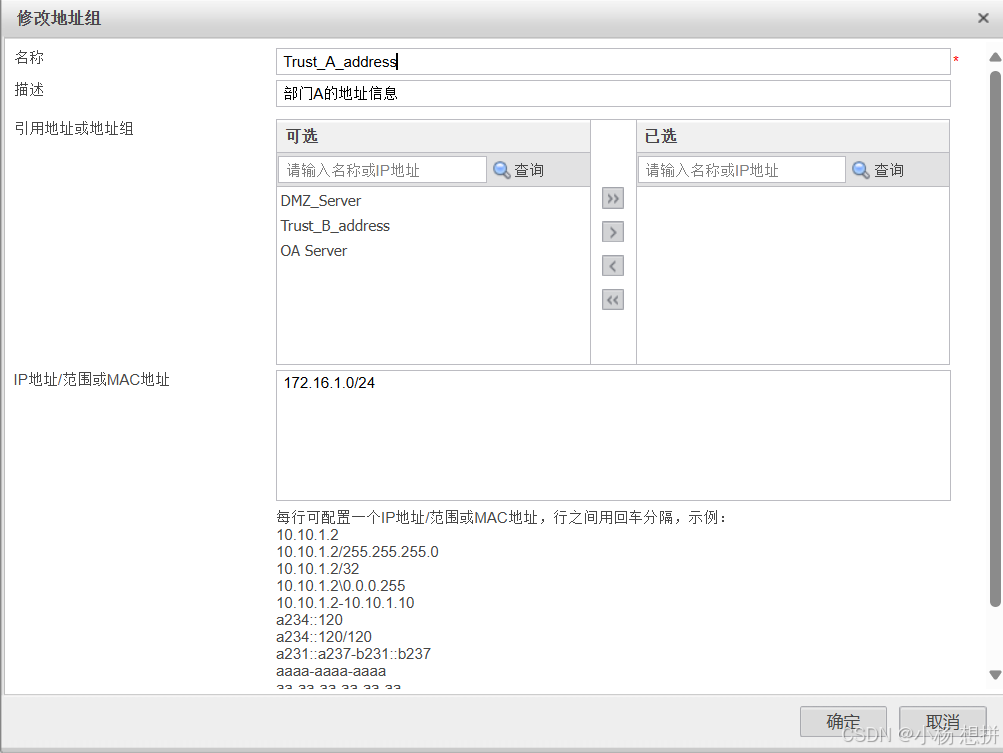Click 查询 text in the 可选 panel

529,170
